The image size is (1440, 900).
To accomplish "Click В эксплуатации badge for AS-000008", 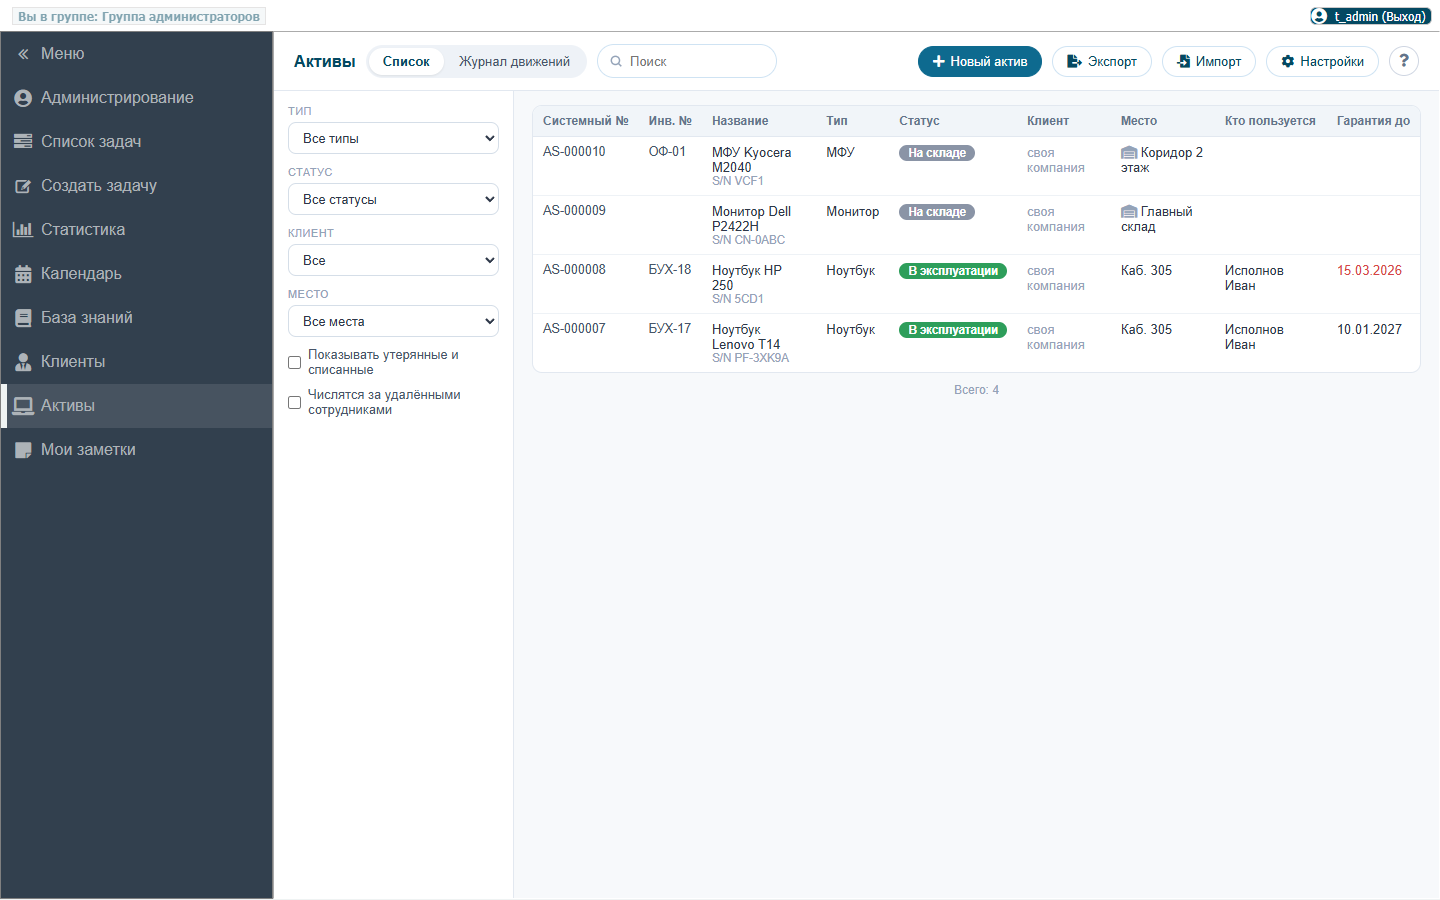I will click(x=953, y=271).
